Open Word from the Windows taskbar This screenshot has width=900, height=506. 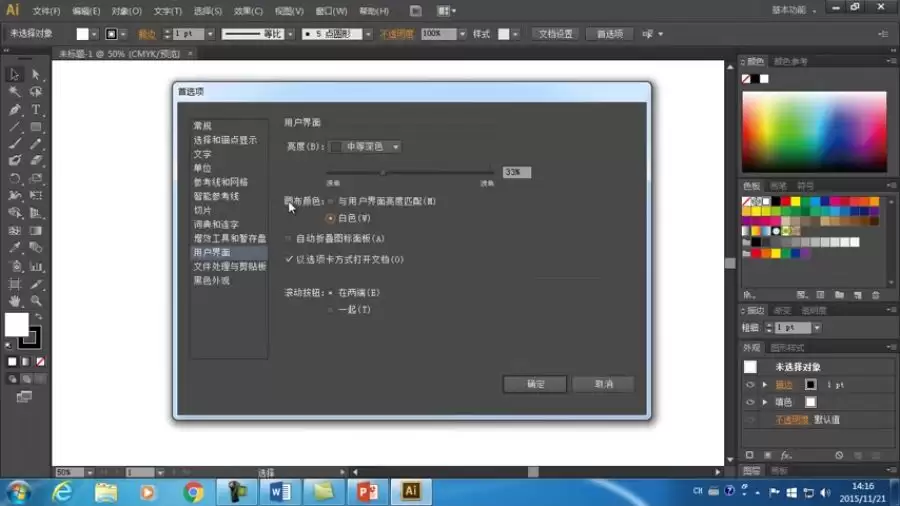coord(280,492)
